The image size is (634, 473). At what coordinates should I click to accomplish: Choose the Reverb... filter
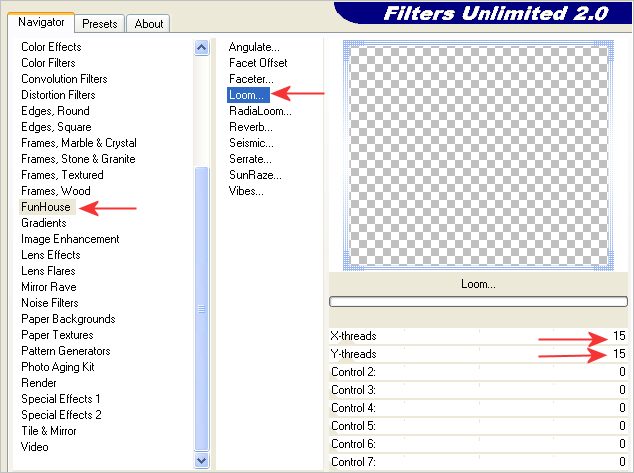[x=251, y=127]
